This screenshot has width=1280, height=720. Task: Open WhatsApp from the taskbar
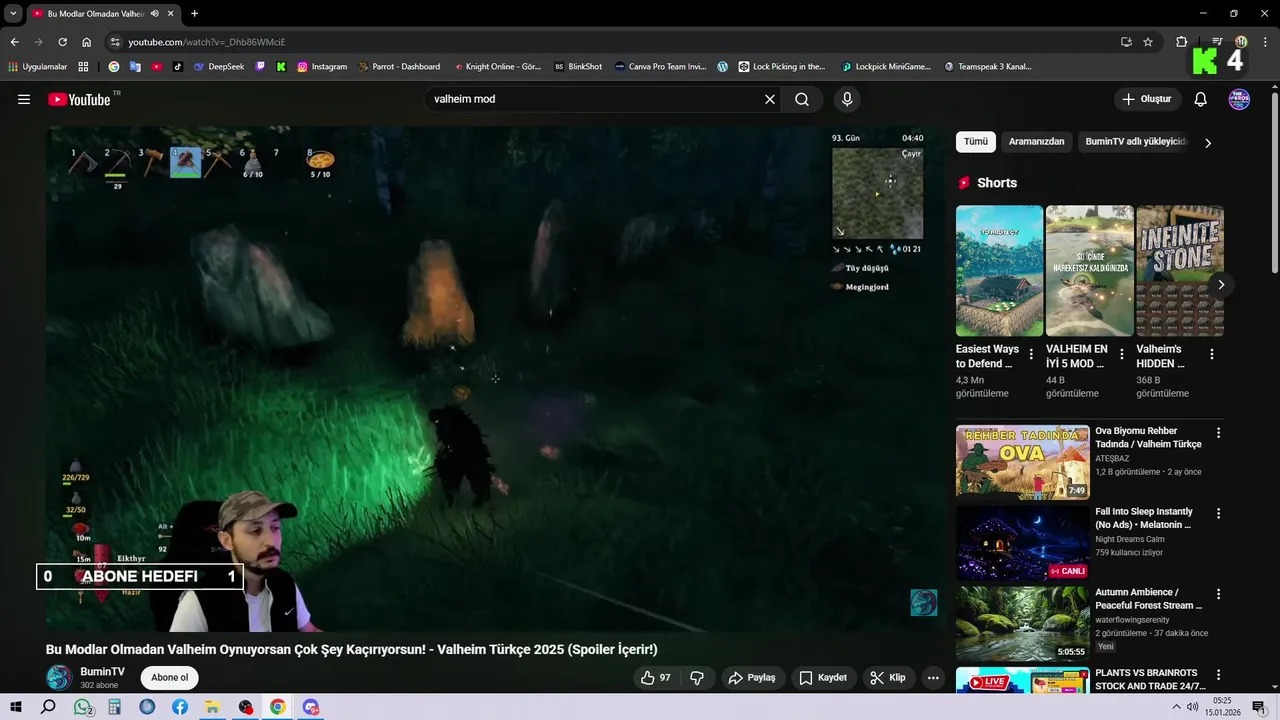tap(82, 707)
